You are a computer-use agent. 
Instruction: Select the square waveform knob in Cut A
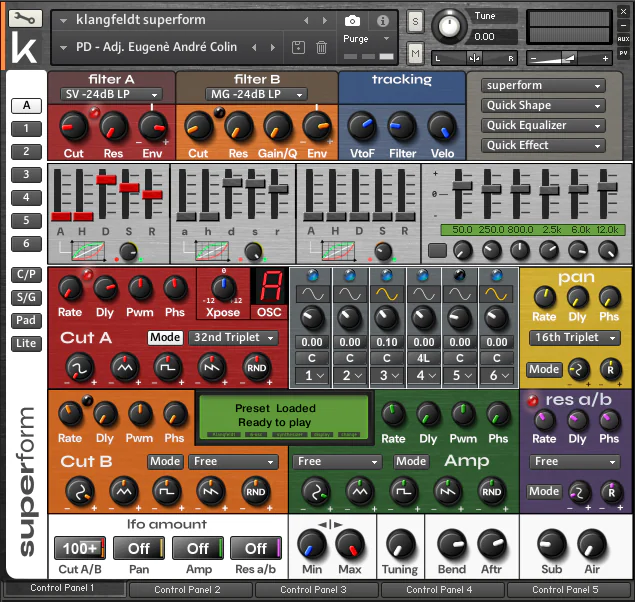pos(168,368)
